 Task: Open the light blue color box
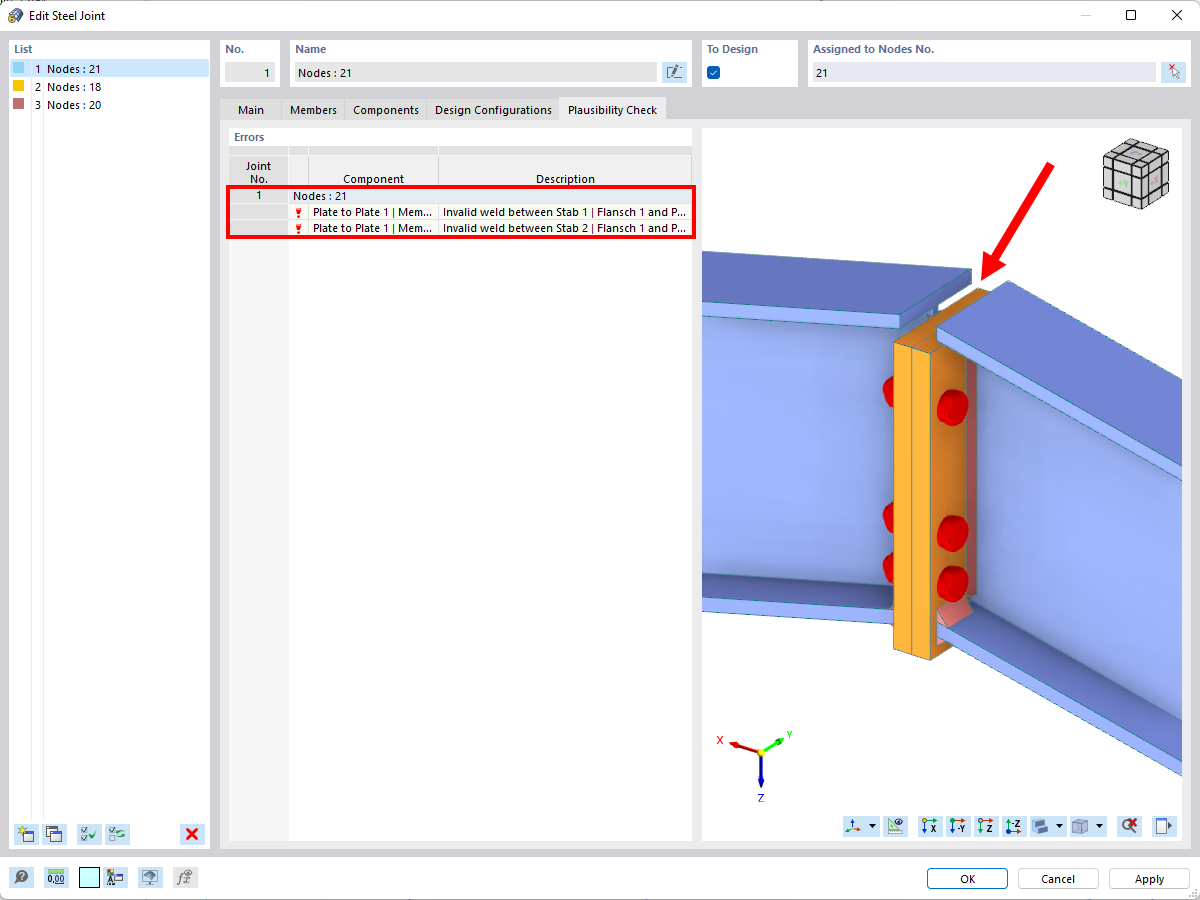tap(89, 877)
